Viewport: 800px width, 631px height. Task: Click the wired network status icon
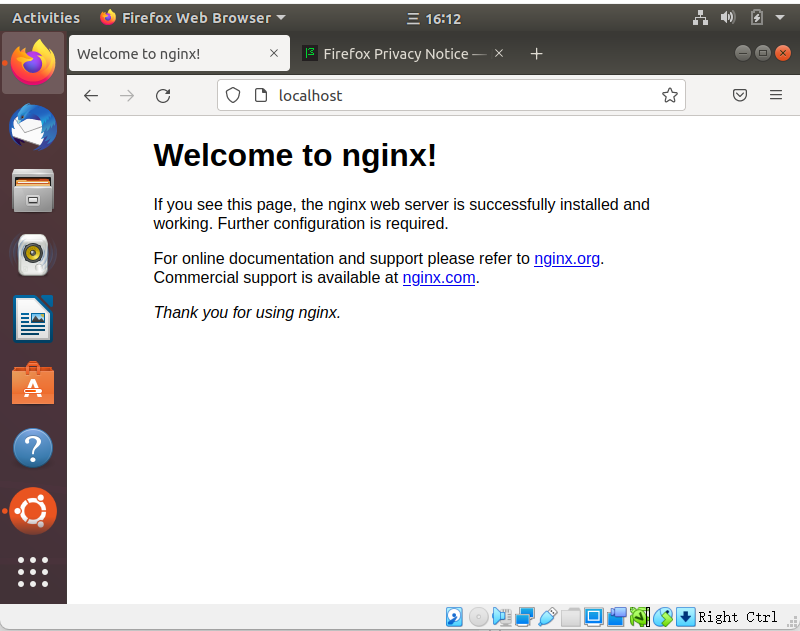click(x=700, y=18)
